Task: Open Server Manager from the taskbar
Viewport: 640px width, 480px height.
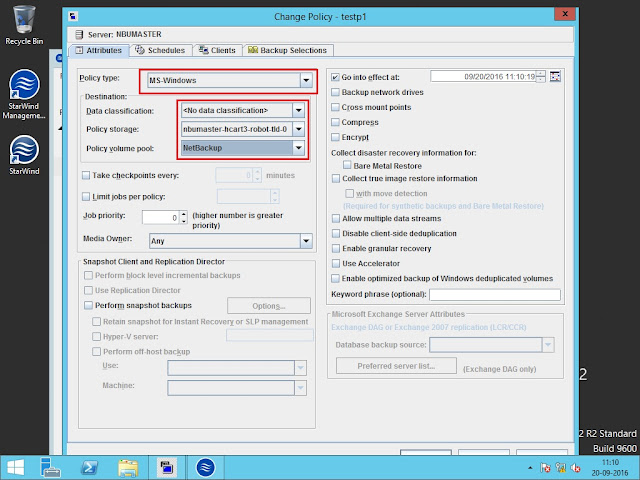Action: coord(50,467)
